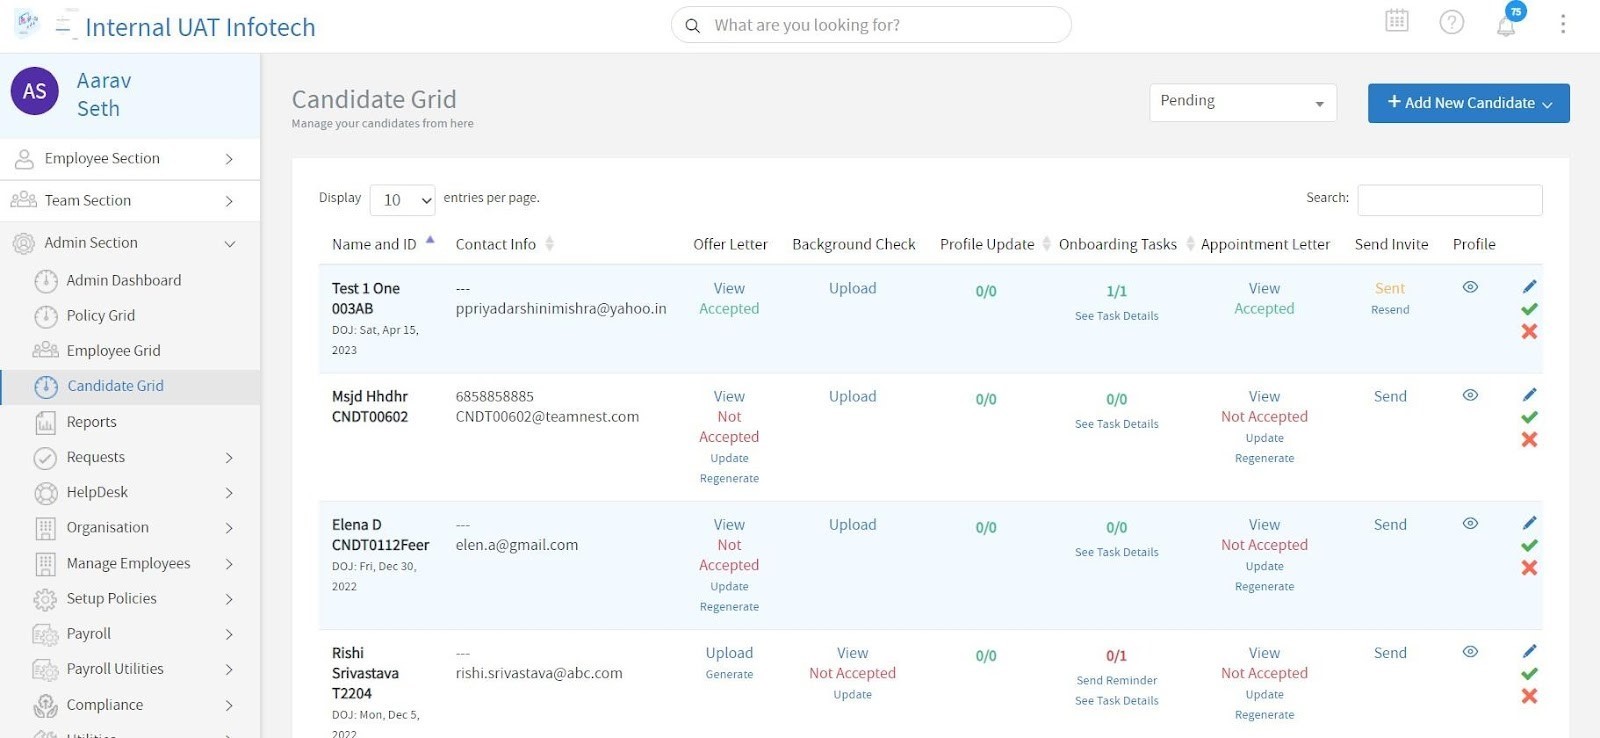Approve Elena D with green checkmark
This screenshot has height=738, width=1600.
(x=1529, y=545)
